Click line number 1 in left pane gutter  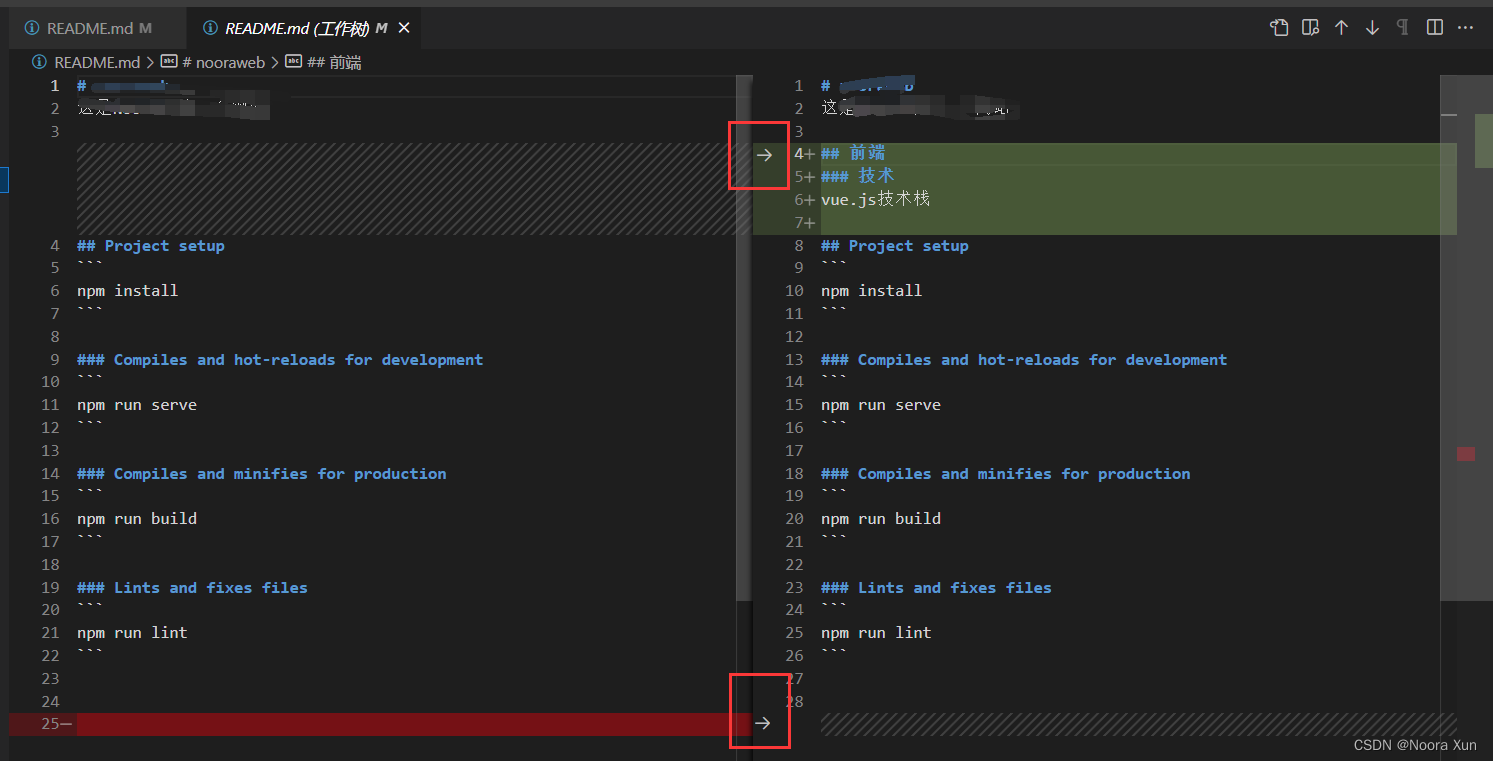pyautogui.click(x=56, y=86)
